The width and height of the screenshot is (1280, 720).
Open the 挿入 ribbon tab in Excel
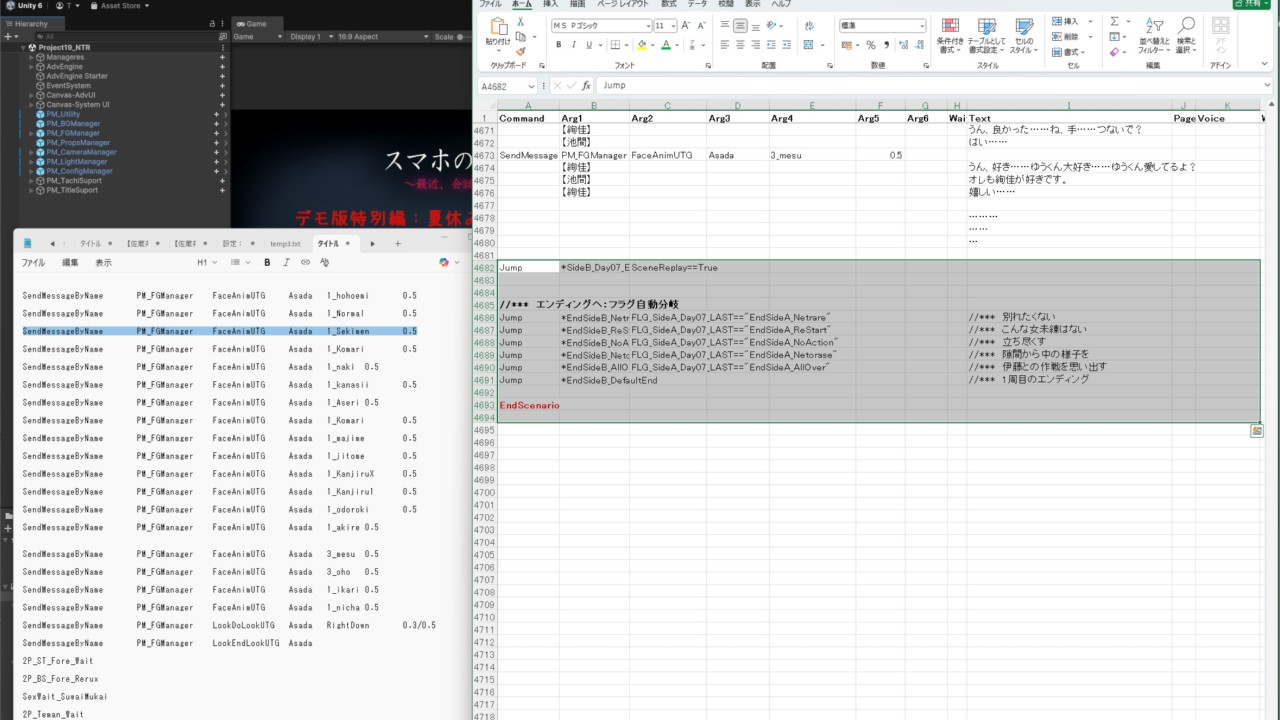click(x=550, y=4)
